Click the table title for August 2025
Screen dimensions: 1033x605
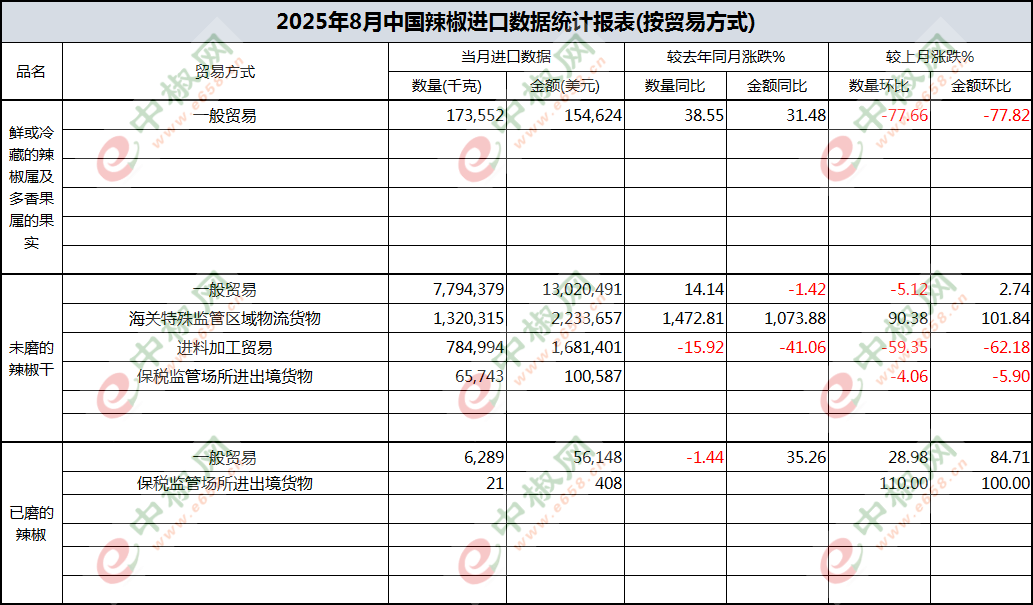(x=516, y=21)
